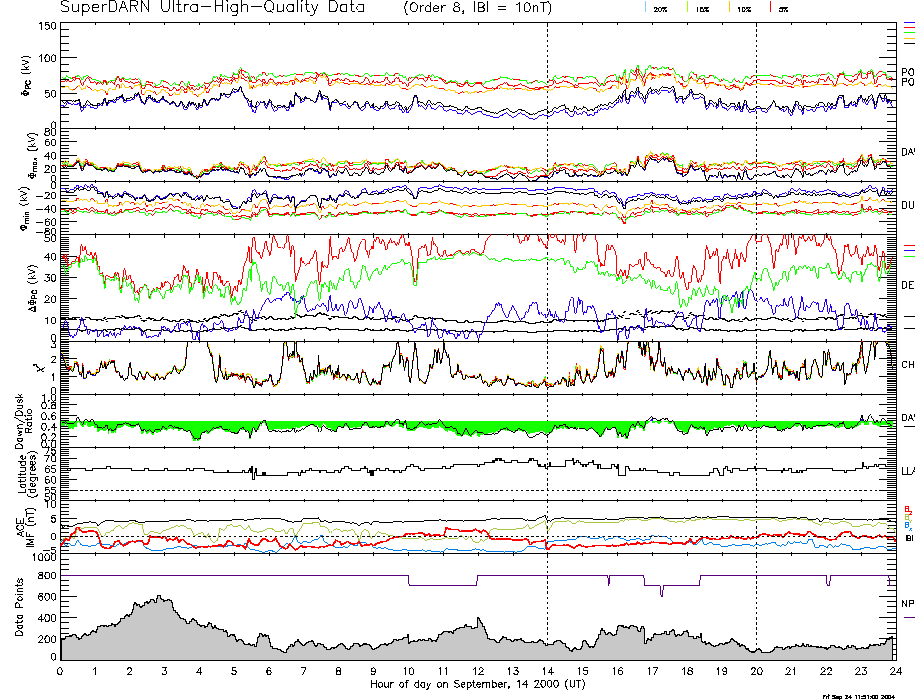Click the purple notch near hour 22
The image size is (915, 700).
[827, 581]
